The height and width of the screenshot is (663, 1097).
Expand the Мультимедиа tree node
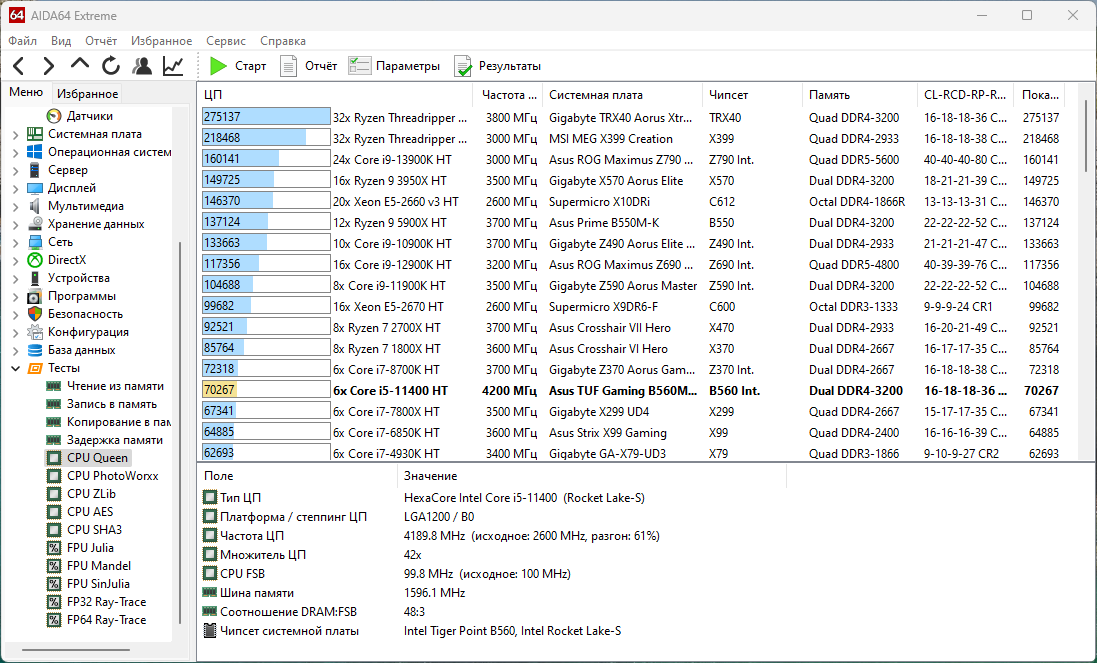click(x=15, y=206)
